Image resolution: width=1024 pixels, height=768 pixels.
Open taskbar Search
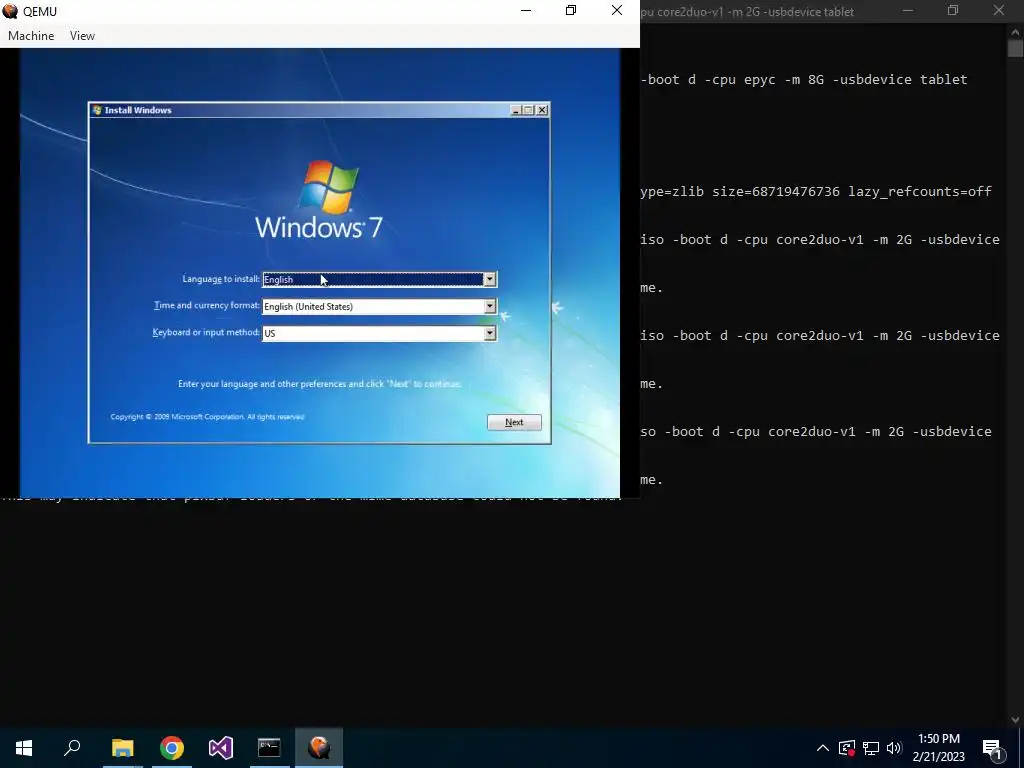(x=72, y=748)
